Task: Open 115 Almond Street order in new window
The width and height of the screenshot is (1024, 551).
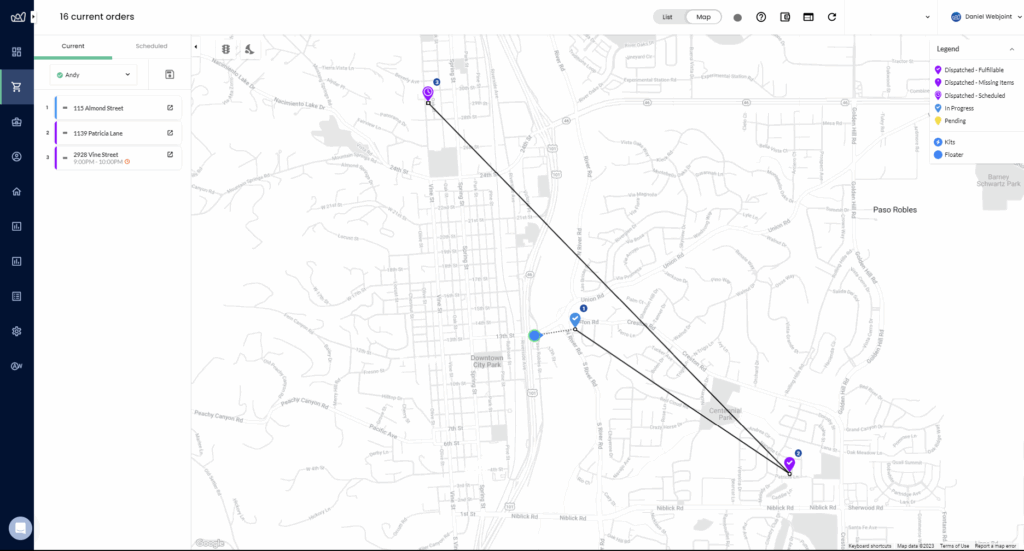Action: coord(170,108)
